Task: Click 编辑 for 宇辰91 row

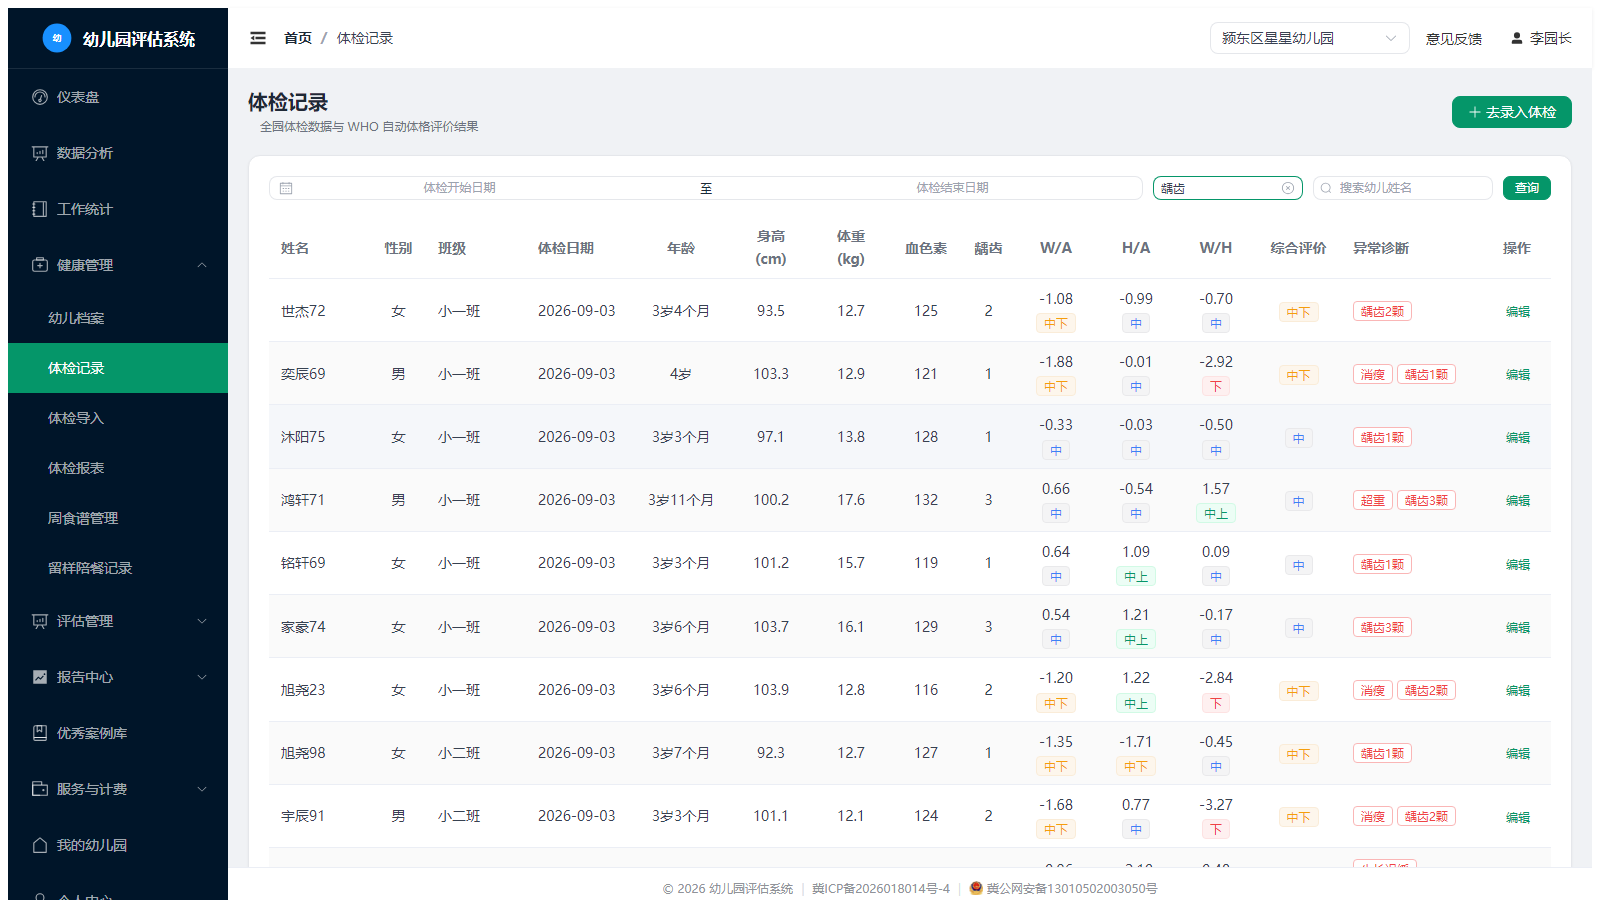Action: (x=1517, y=817)
